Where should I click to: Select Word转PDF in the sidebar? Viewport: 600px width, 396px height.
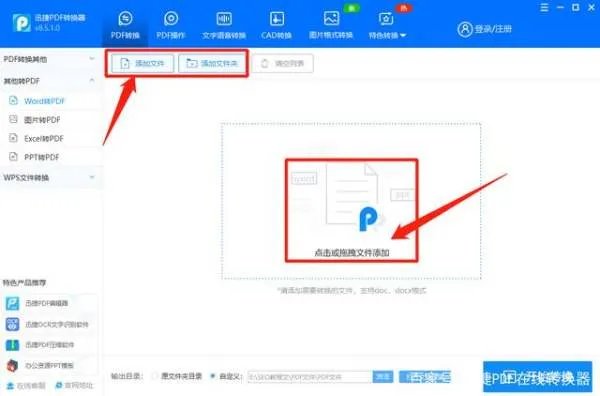click(x=44, y=101)
